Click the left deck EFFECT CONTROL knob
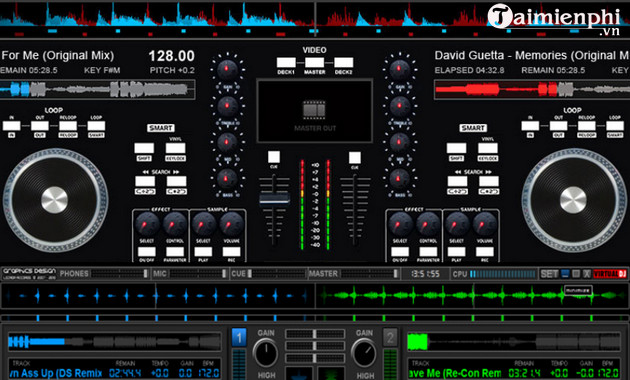This screenshot has width=630, height=380. click(x=175, y=224)
